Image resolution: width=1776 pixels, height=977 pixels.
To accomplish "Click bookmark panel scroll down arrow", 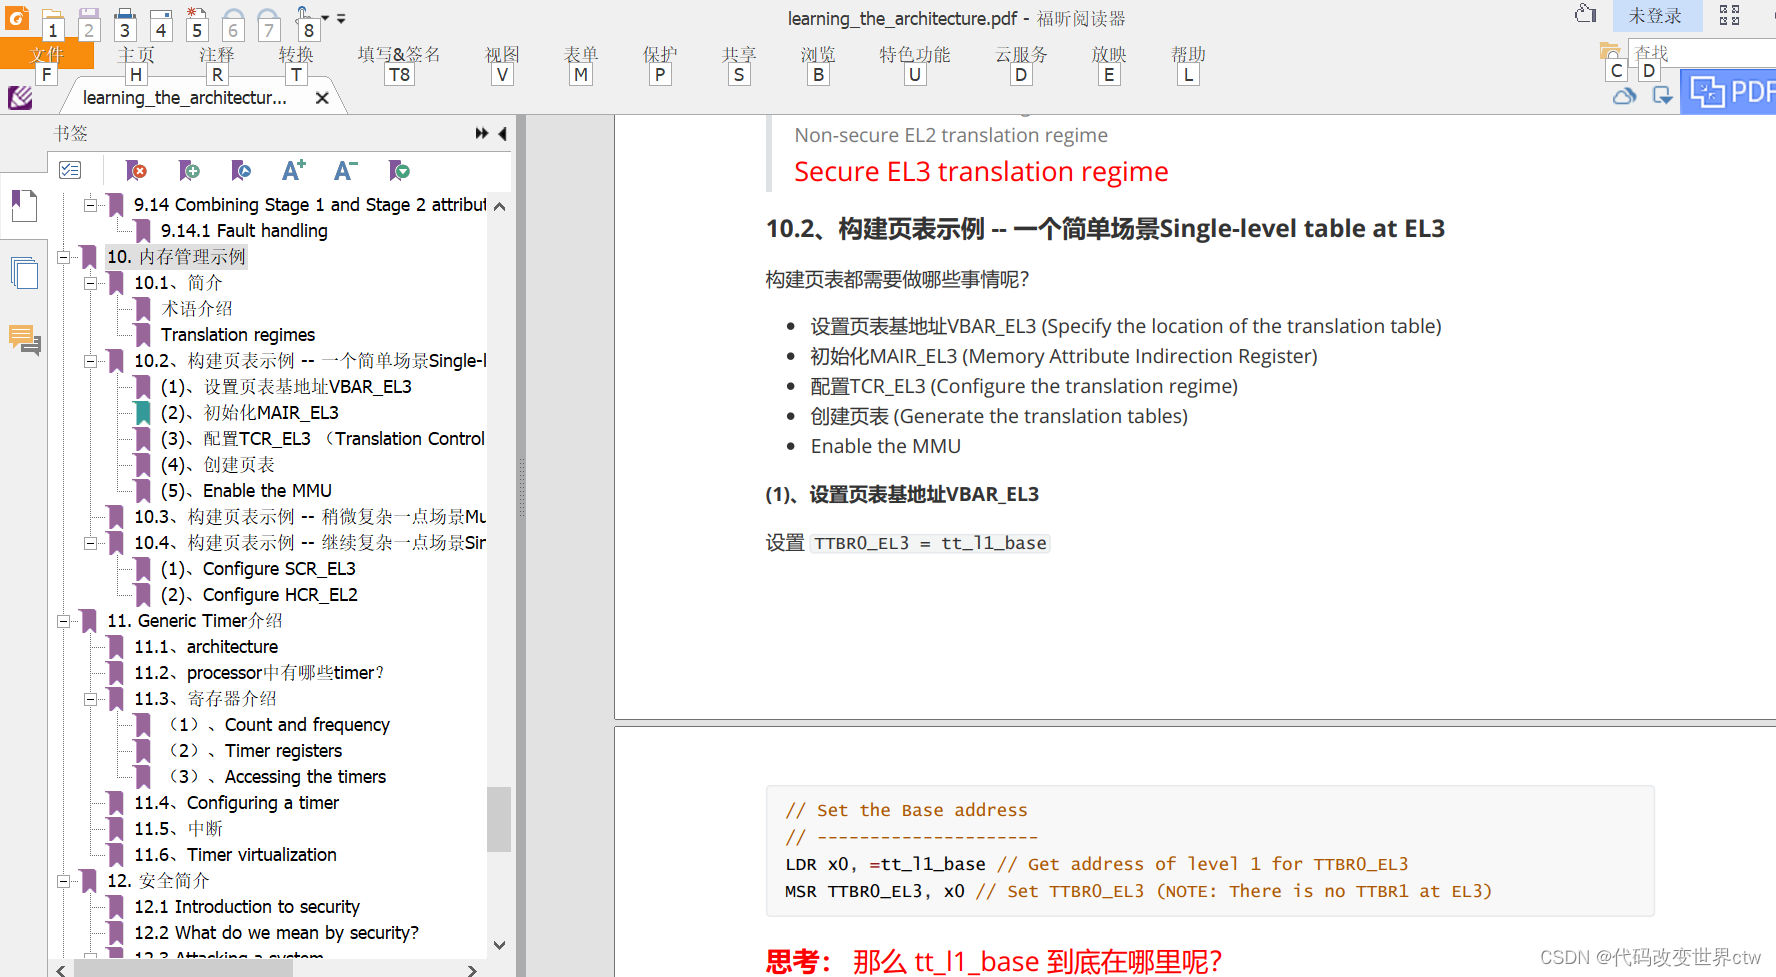I will (499, 945).
